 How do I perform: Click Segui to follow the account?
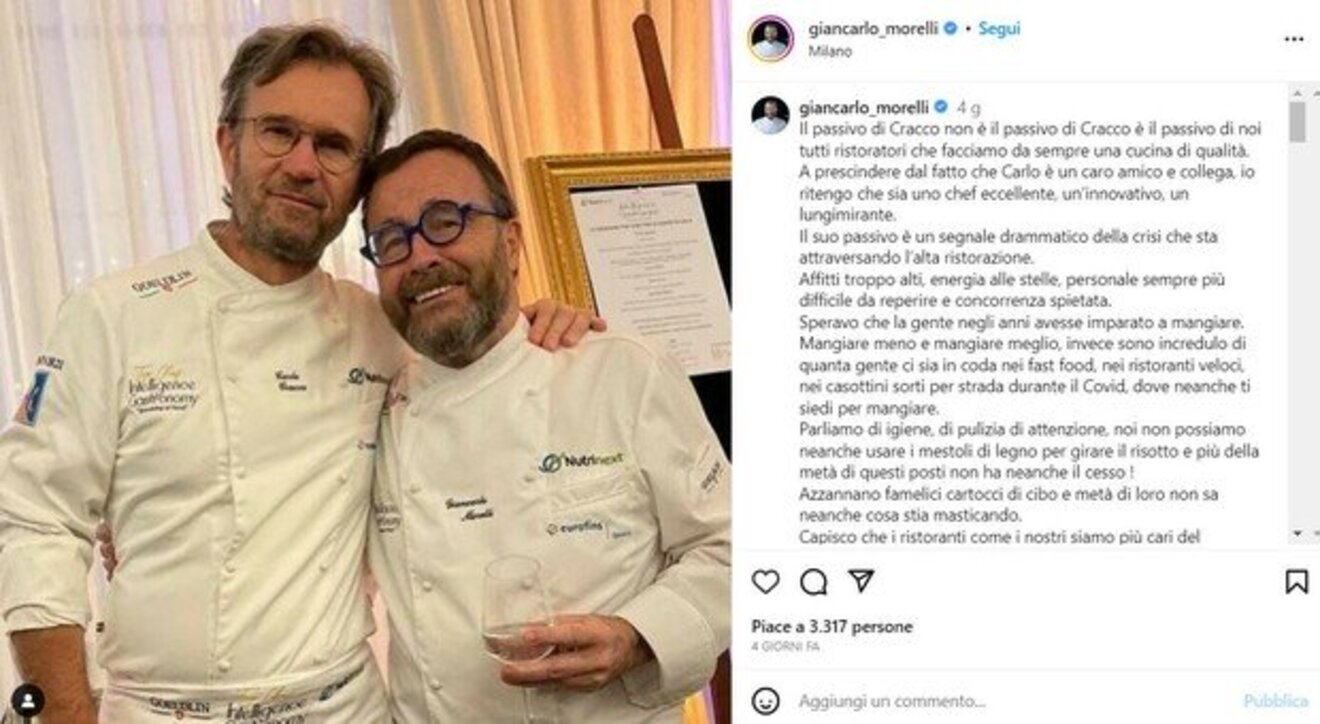click(x=999, y=29)
